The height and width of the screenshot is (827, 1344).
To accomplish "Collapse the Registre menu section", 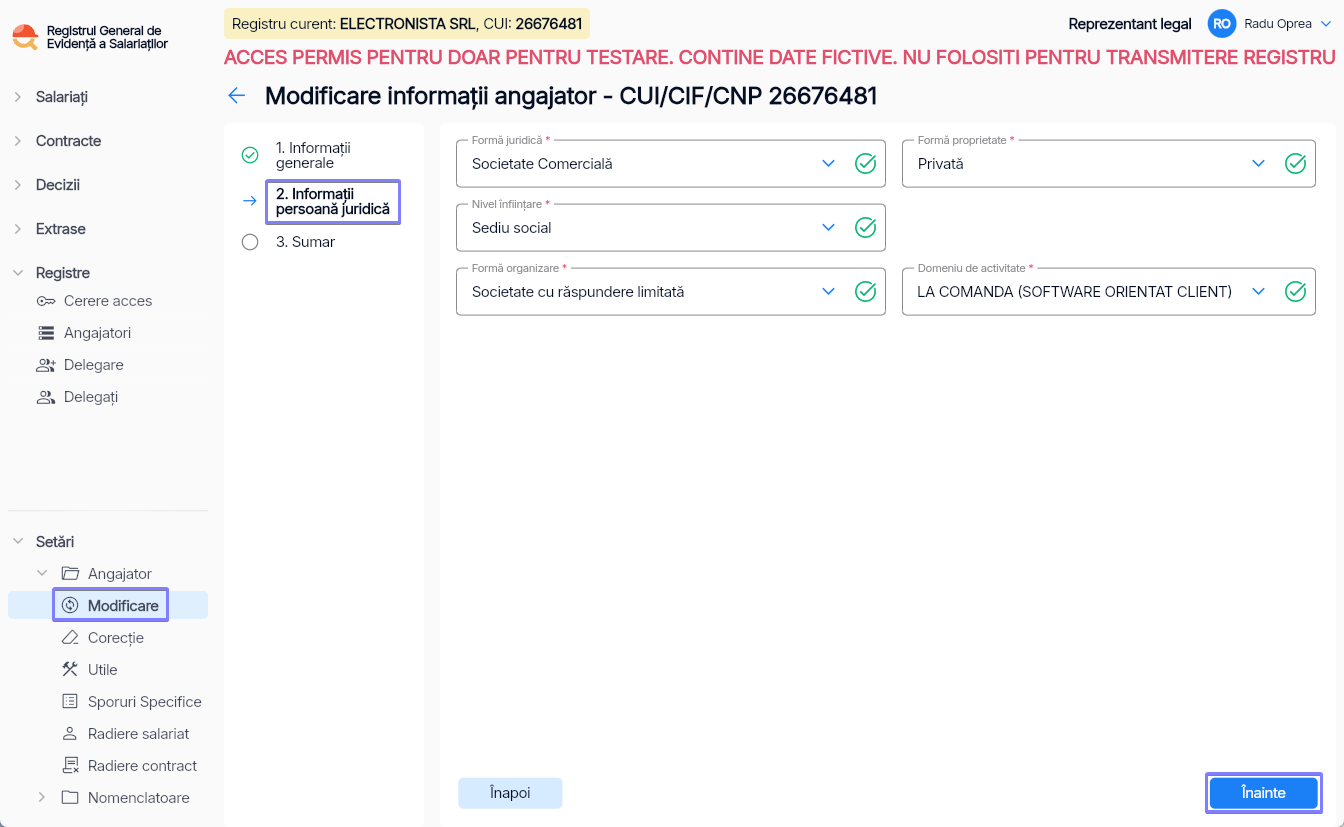I will click(17, 273).
